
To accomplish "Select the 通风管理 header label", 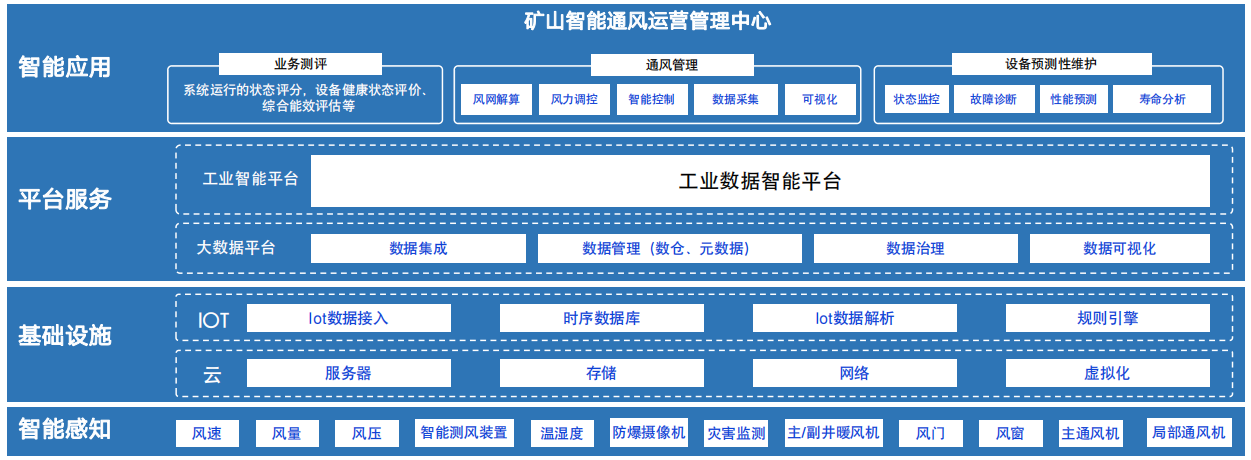I will (x=672, y=65).
